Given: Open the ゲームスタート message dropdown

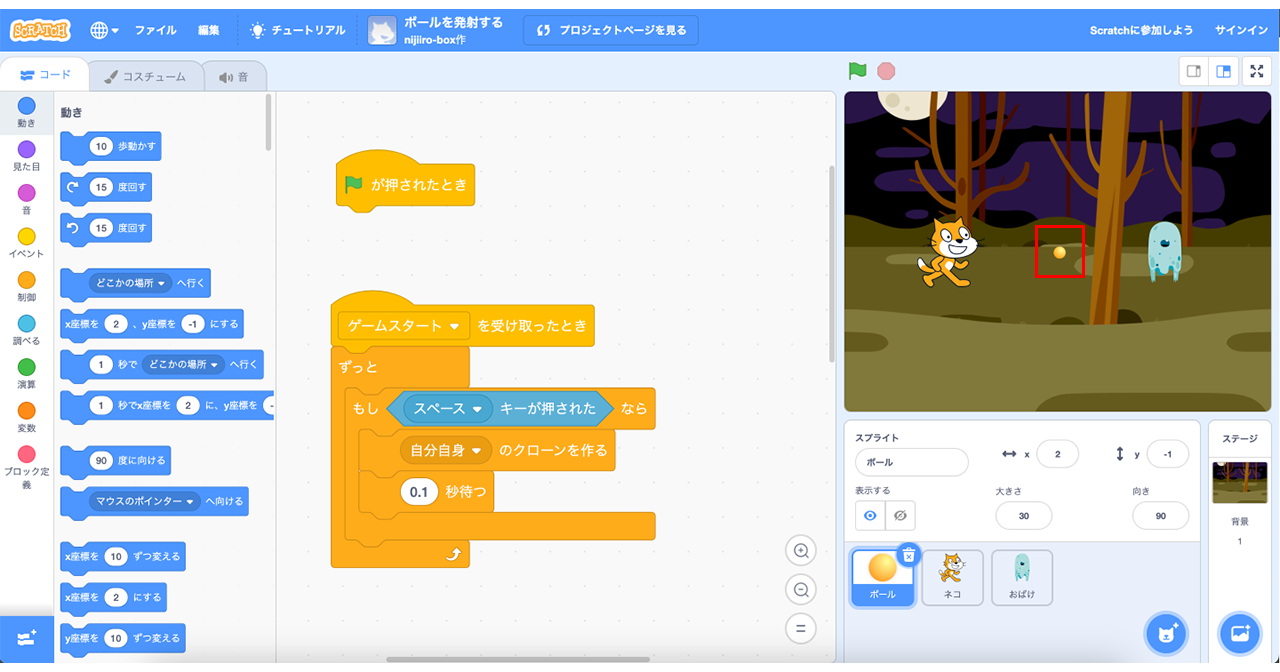Looking at the screenshot, I should click(x=454, y=326).
